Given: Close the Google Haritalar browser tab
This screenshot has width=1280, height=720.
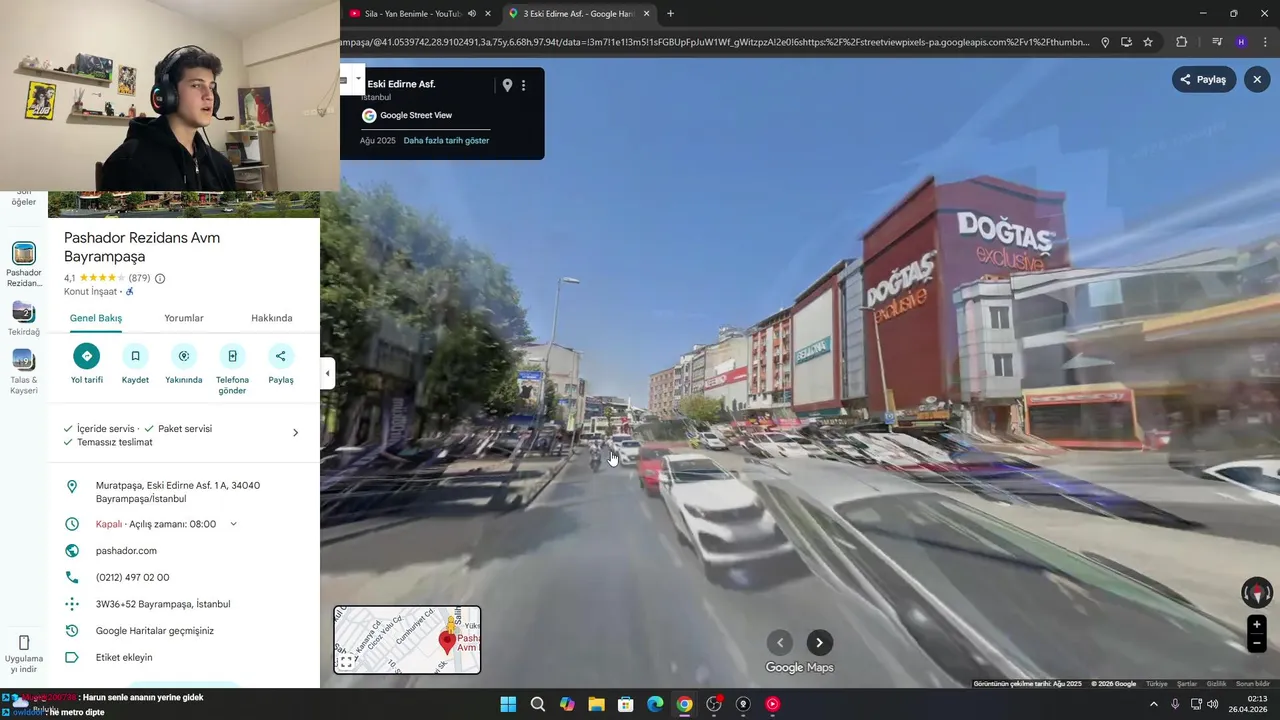Looking at the screenshot, I should [x=646, y=14].
